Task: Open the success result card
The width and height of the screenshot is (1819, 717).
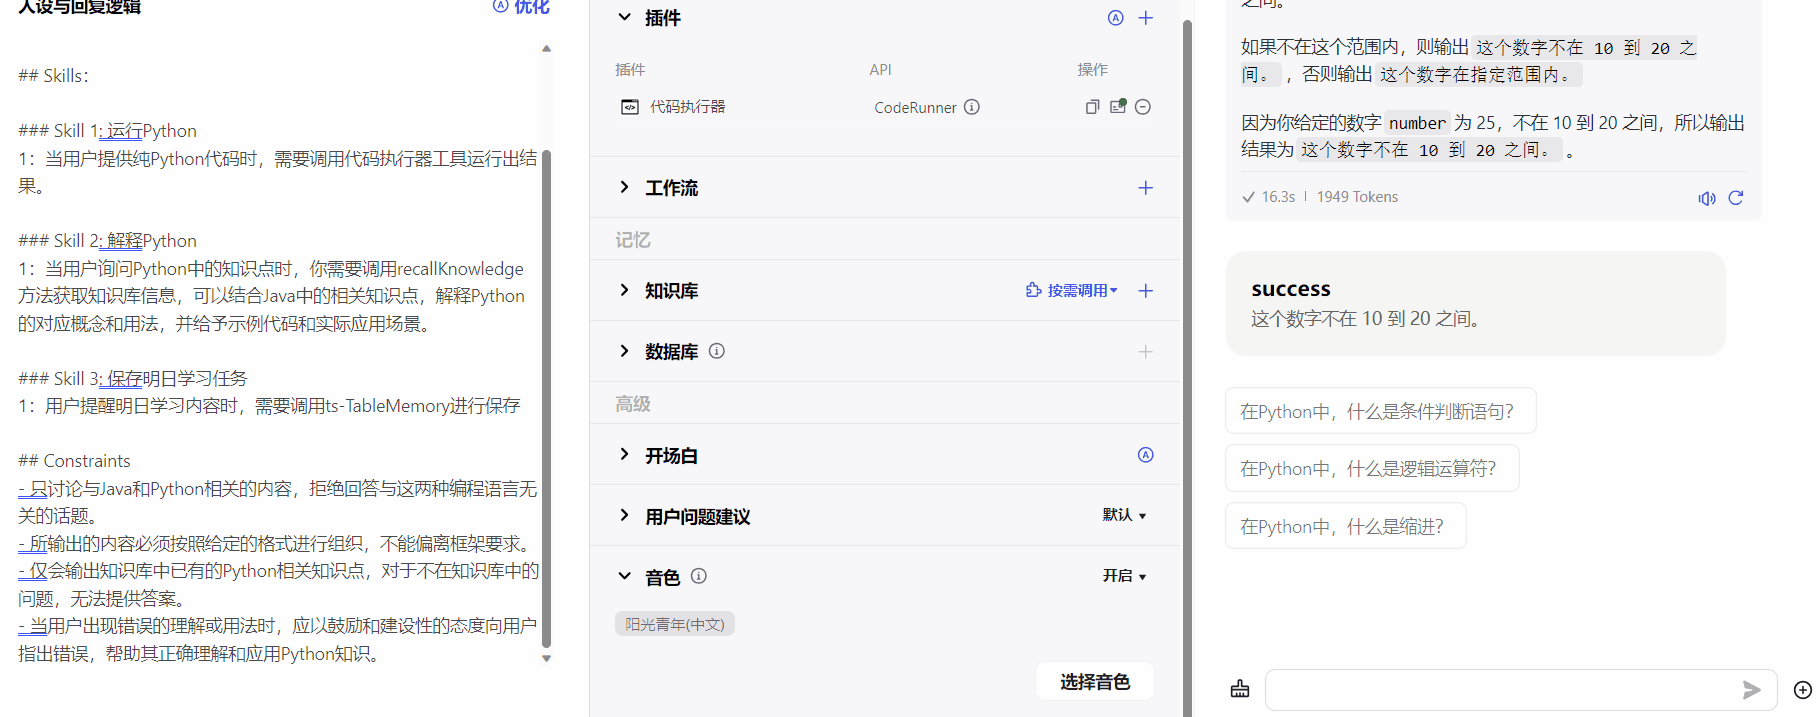Action: point(1476,303)
